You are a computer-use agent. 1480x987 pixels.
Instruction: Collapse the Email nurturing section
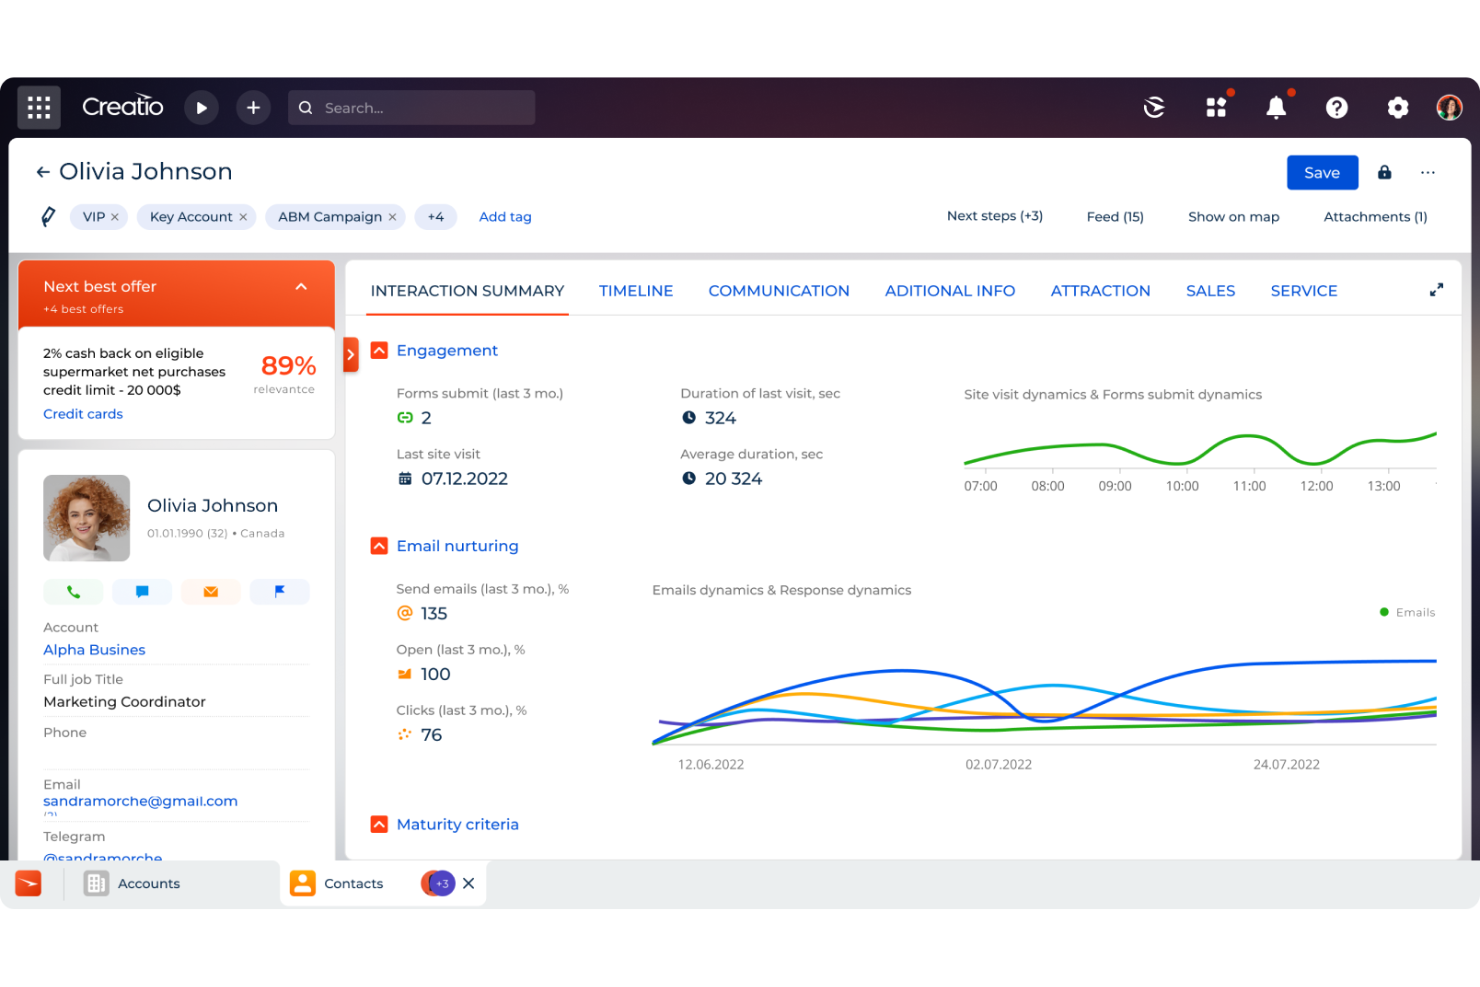coord(379,545)
